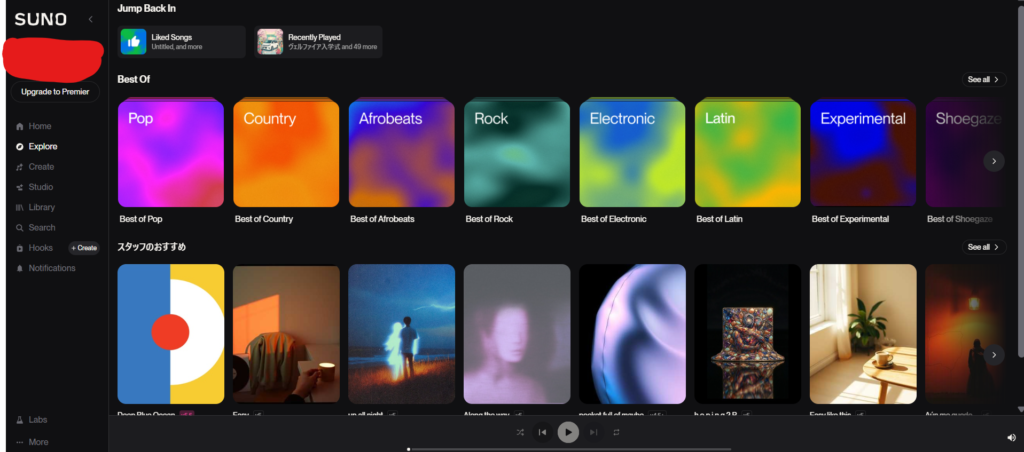Skip to the previous track
Image resolution: width=1024 pixels, height=452 pixels.
tap(542, 432)
